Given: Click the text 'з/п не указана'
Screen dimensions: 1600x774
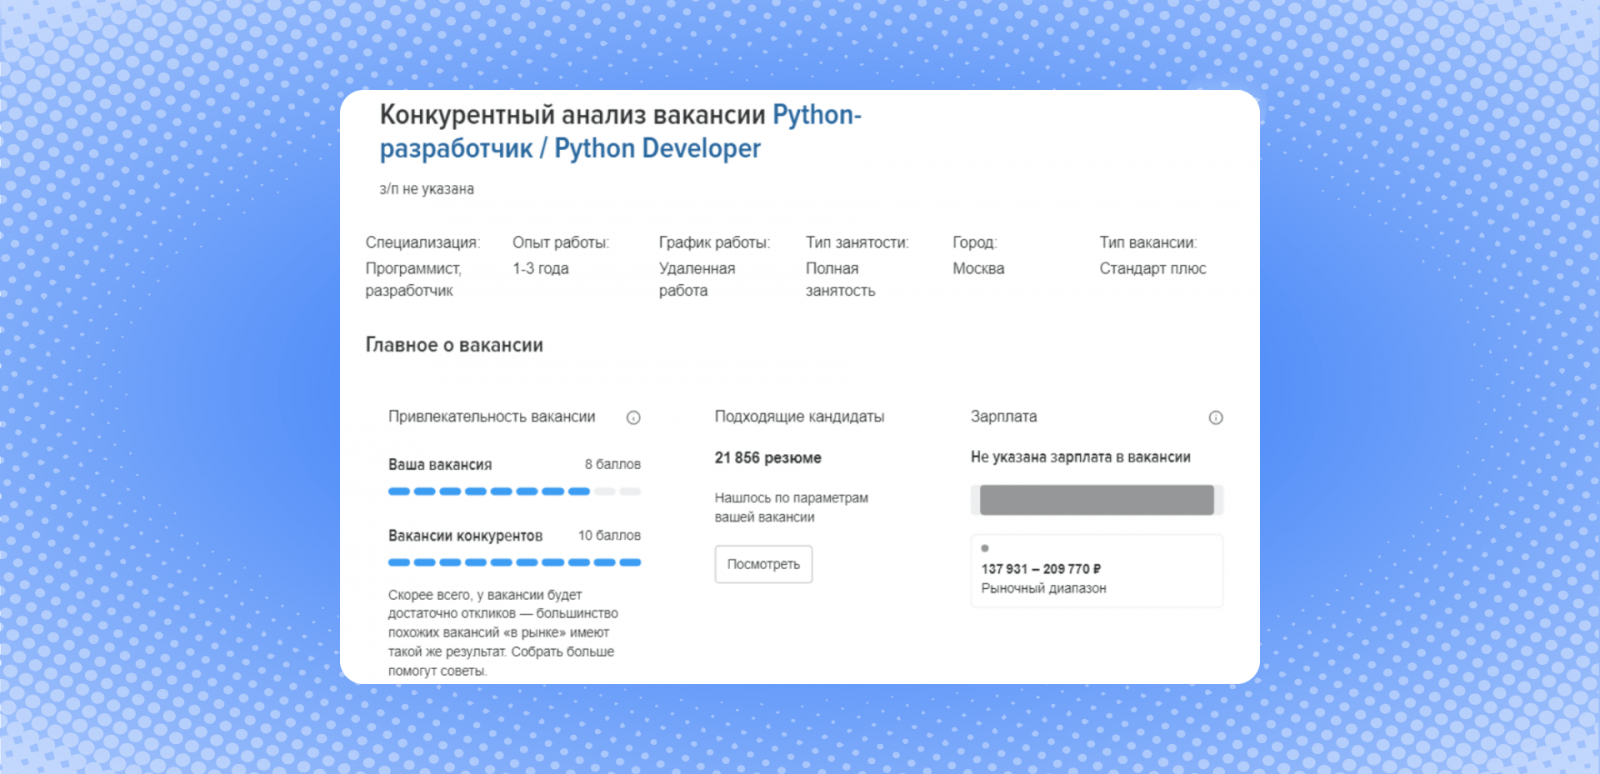Looking at the screenshot, I should click(x=427, y=189).
